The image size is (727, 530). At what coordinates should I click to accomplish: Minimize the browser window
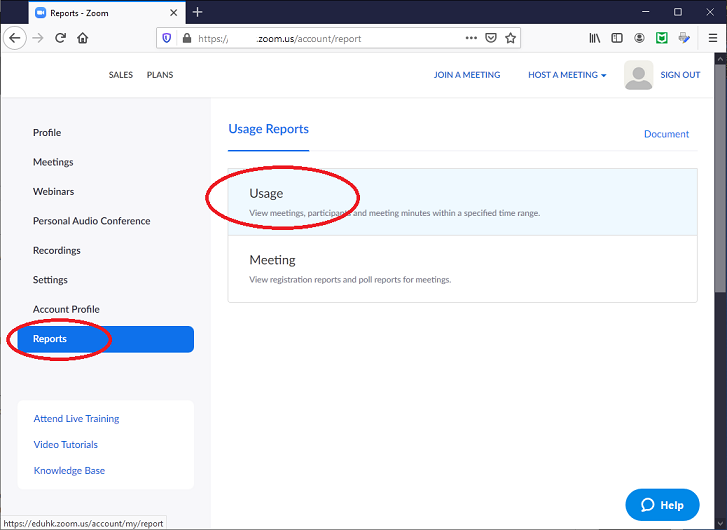[645, 12]
